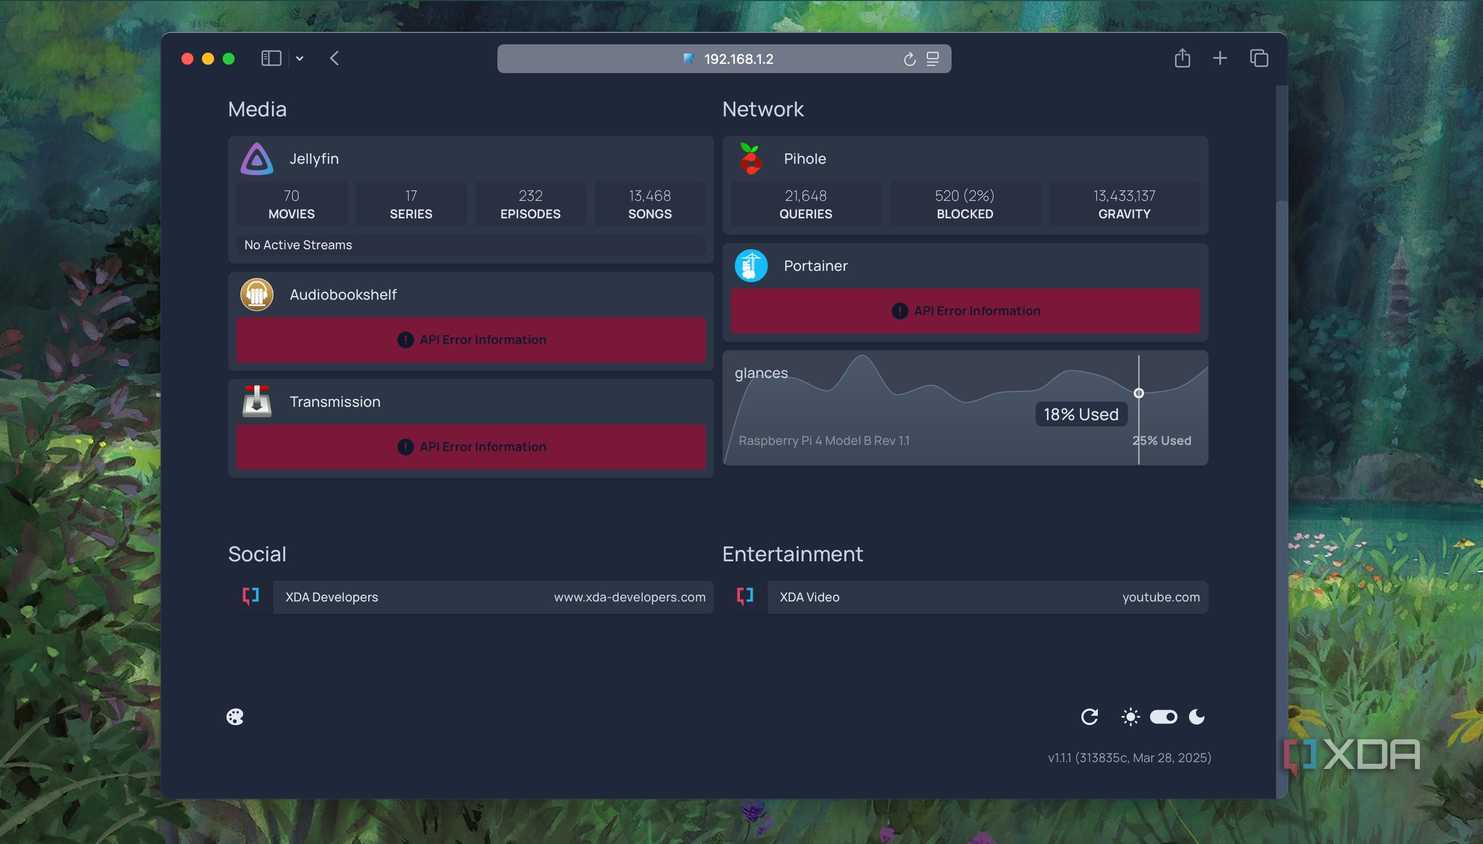Viewport: 1483px width, 844px height.
Task: Click the 192.168.1.2 address field
Action: click(x=724, y=59)
